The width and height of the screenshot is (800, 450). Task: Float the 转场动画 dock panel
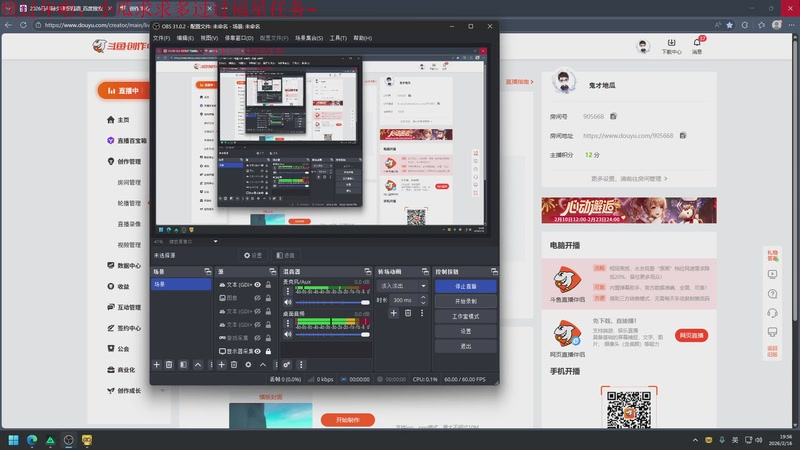click(x=425, y=271)
